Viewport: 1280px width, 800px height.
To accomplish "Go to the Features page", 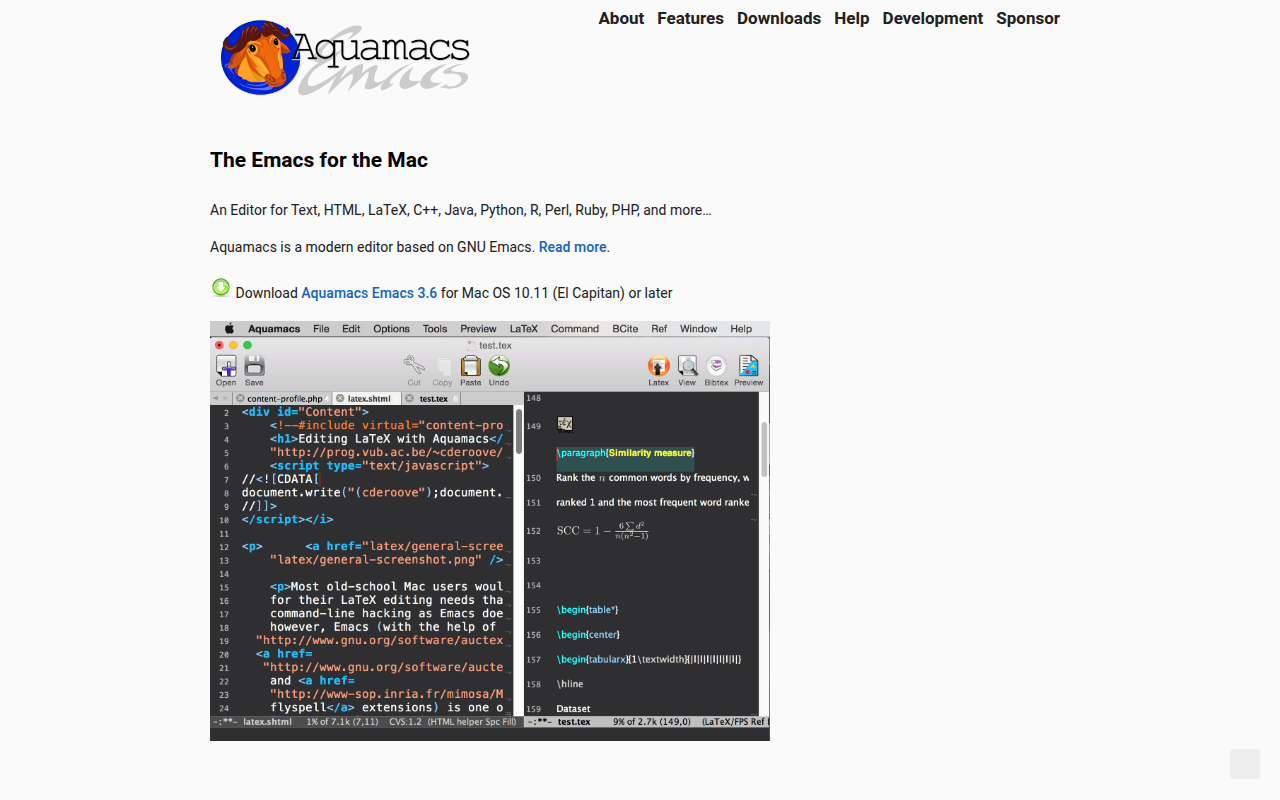I will (x=690, y=18).
